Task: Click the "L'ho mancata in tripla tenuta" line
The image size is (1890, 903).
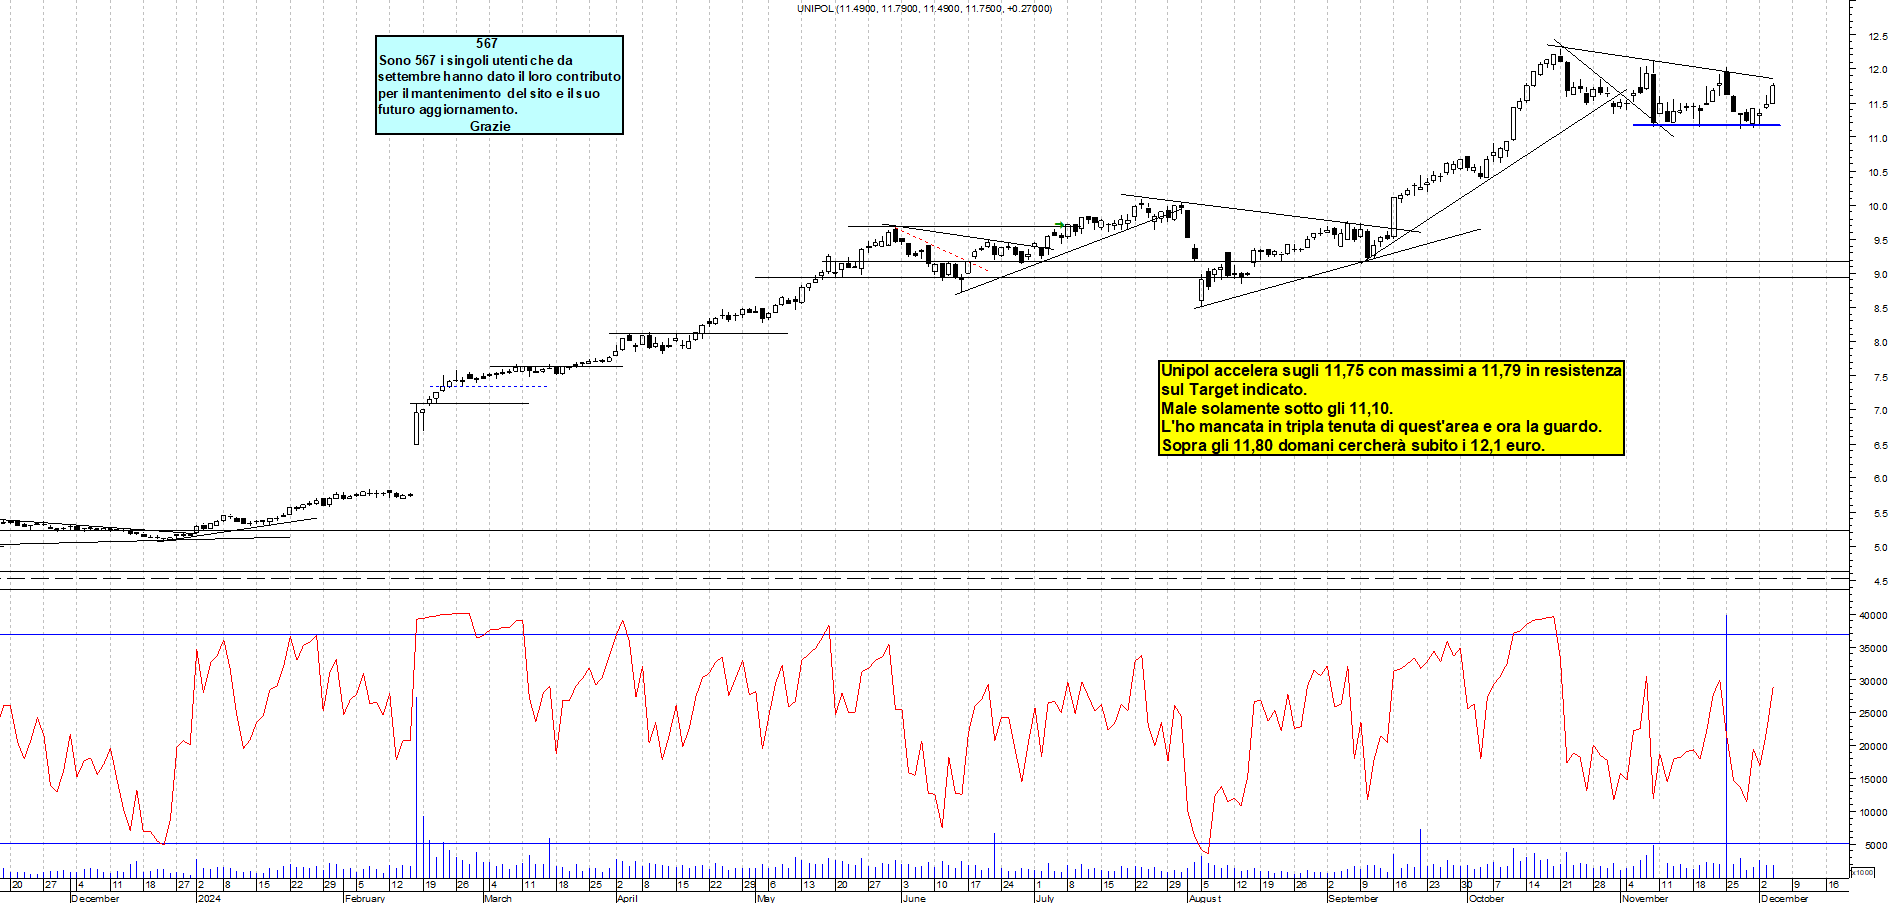Action: click(x=1381, y=426)
